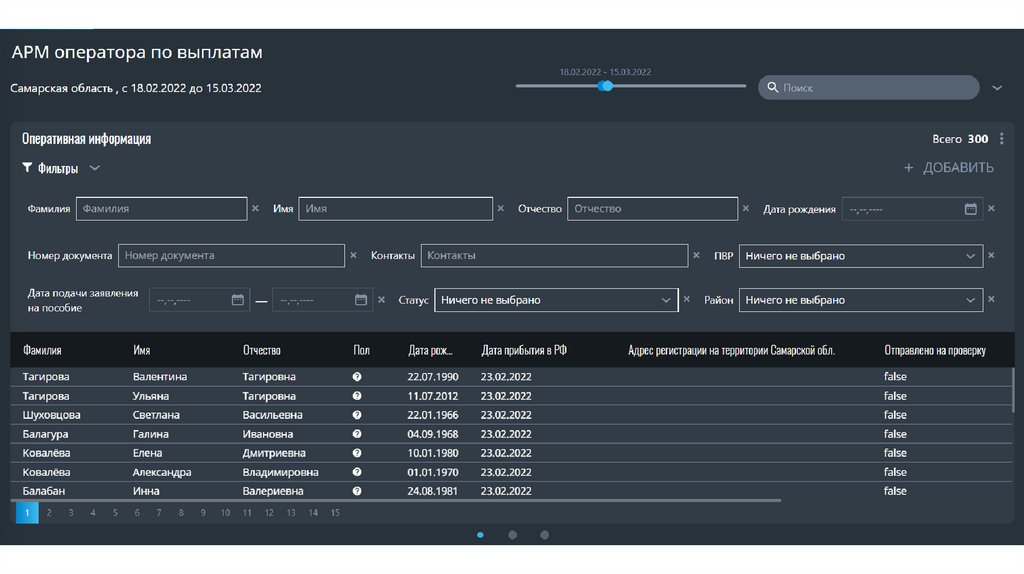Click the search magnifier icon
Viewport: 1024px width, 574px height.
pyautogui.click(x=773, y=88)
